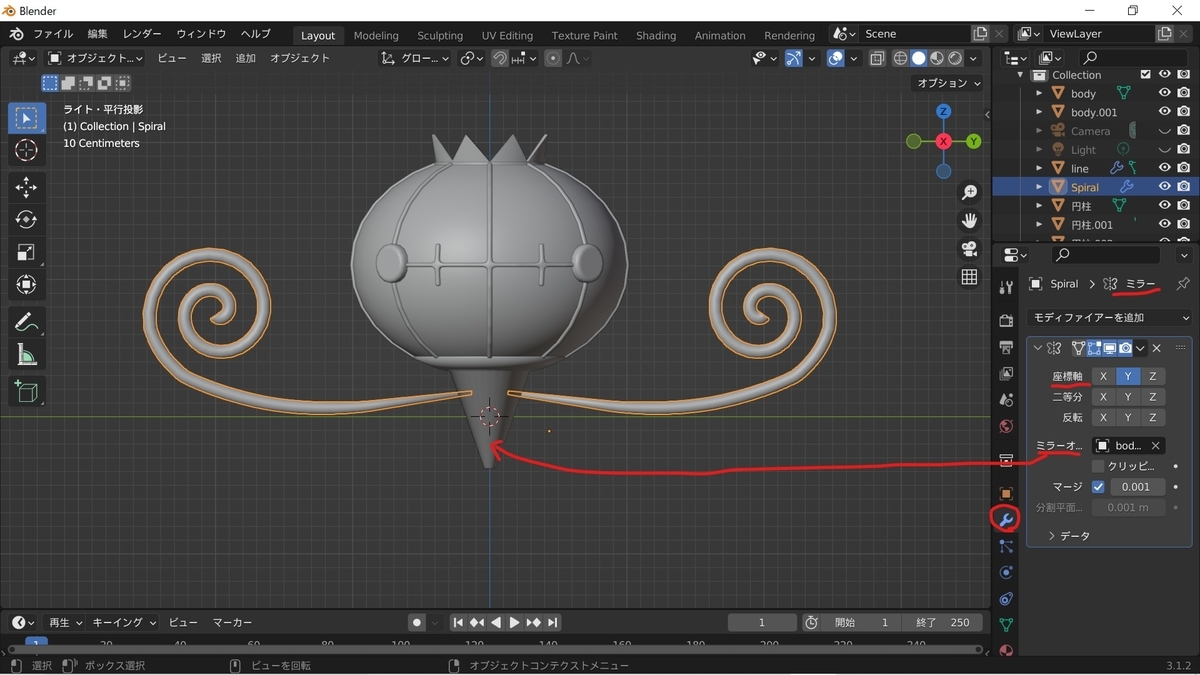Select the Transform tool
1200x675 pixels.
[x=27, y=286]
